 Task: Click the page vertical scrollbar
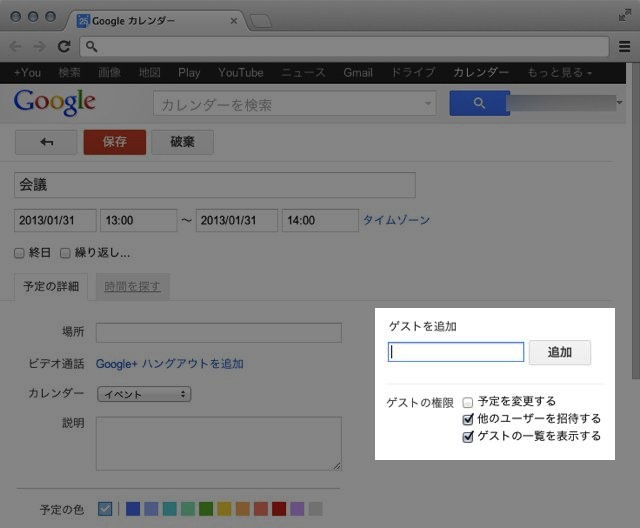point(636,220)
